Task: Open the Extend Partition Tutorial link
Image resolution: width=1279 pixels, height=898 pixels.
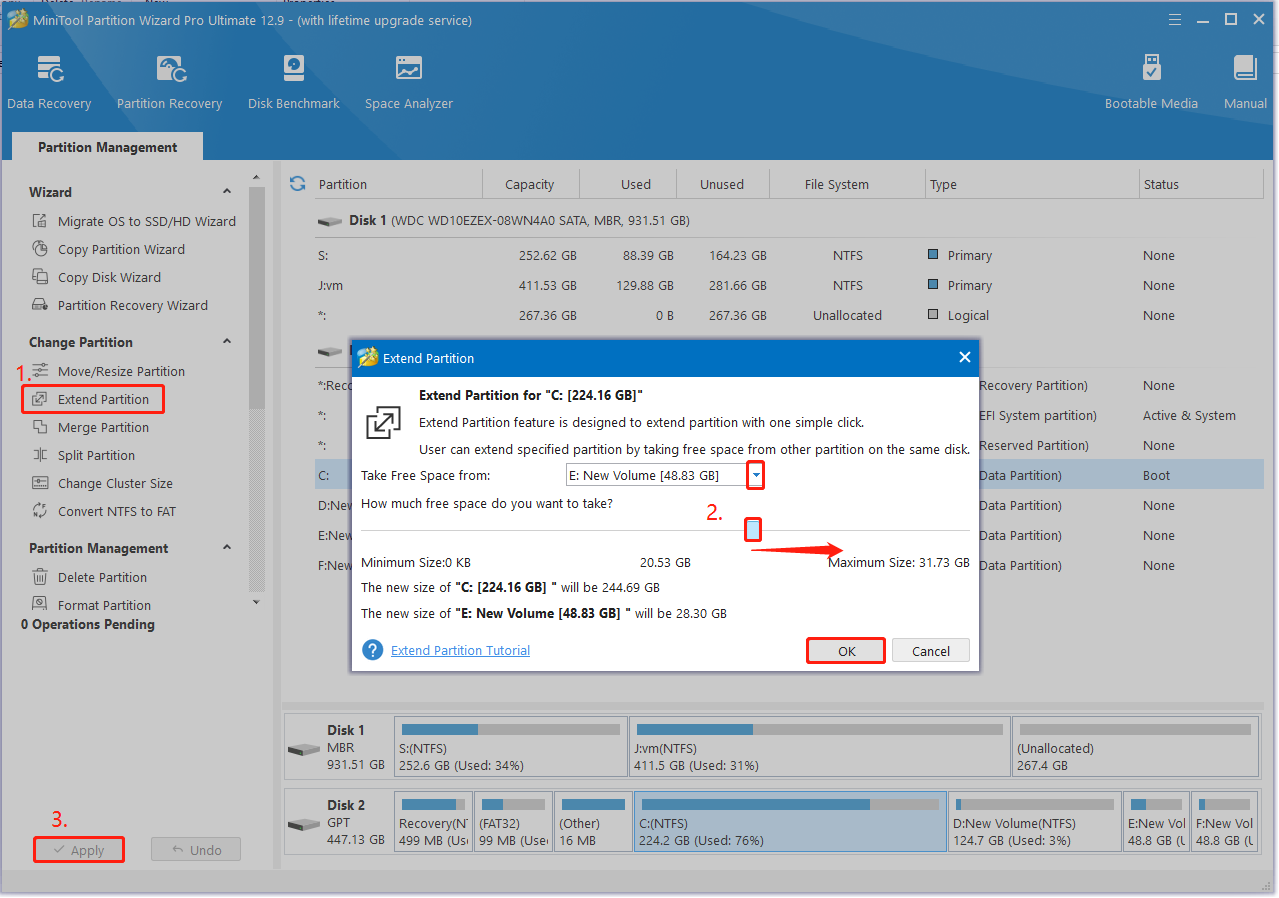Action: (x=460, y=650)
